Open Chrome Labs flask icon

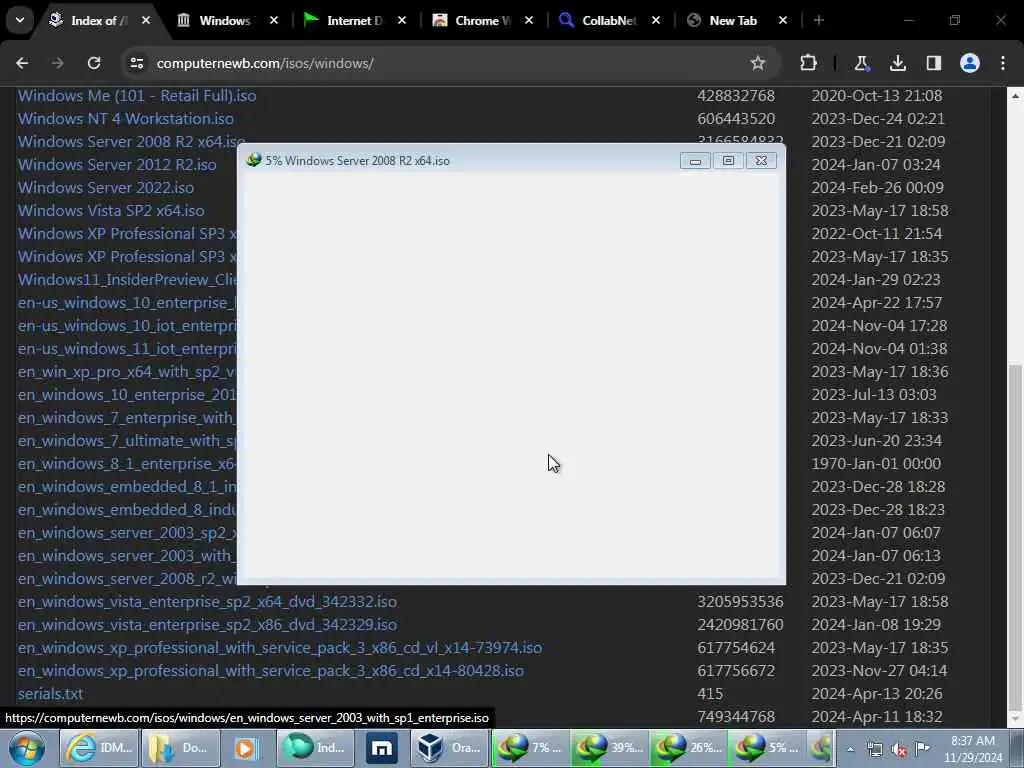pyautogui.click(x=861, y=63)
